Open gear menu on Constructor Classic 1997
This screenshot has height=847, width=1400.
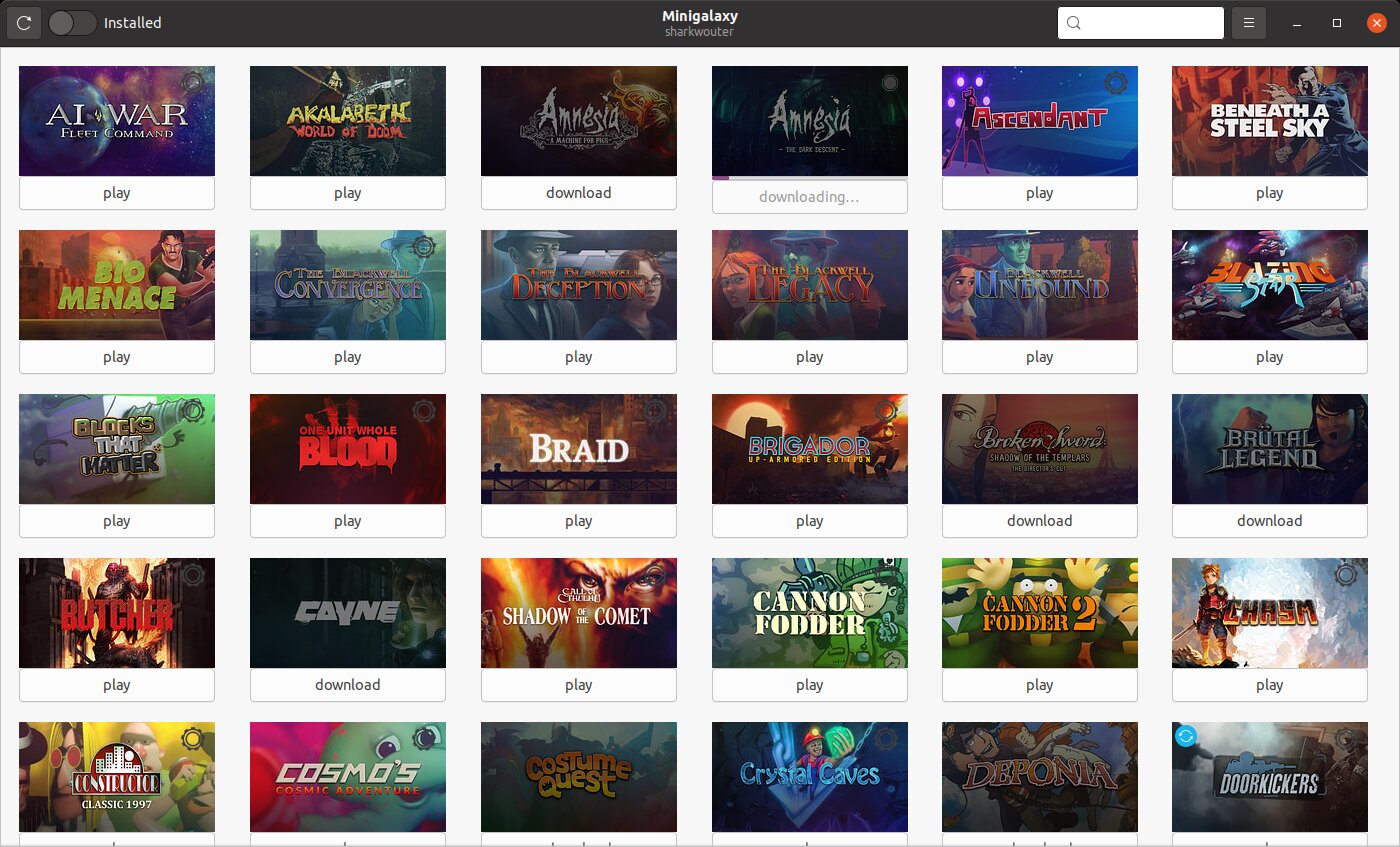(x=193, y=739)
